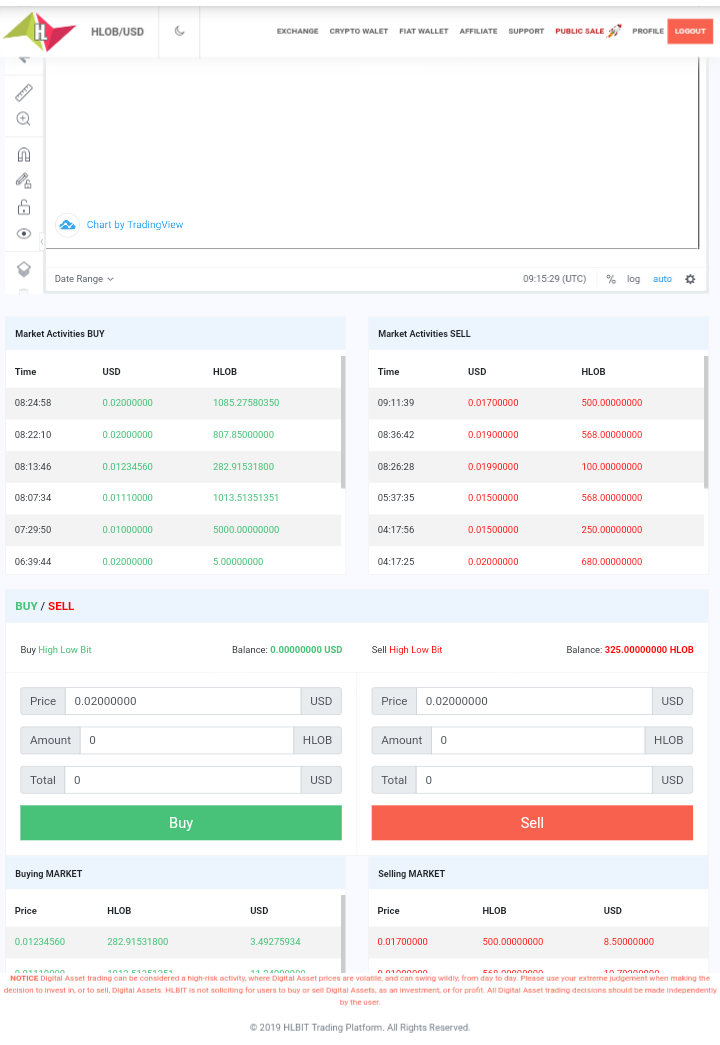Click the 325.00000000 HLOB balance
Image resolution: width=720 pixels, height=1045 pixels.
[x=649, y=650]
